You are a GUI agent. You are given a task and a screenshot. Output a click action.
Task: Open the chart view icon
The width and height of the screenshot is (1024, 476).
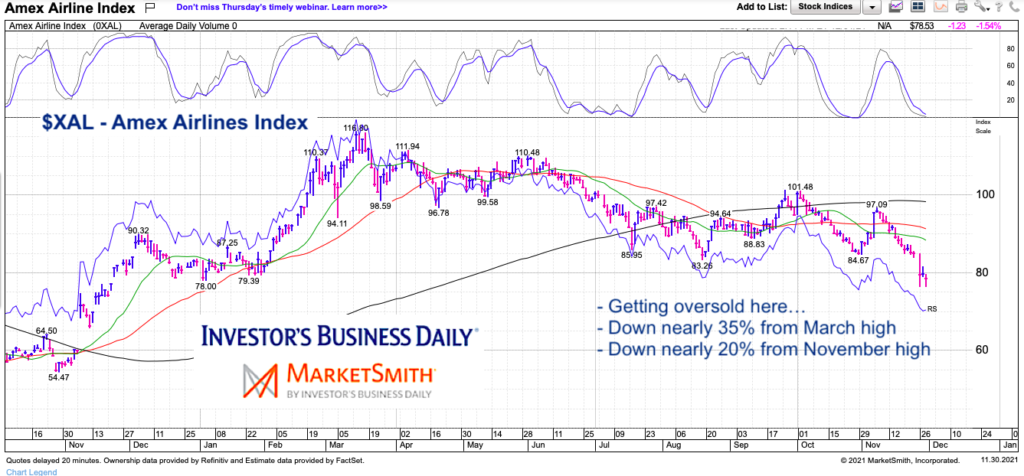(897, 7)
